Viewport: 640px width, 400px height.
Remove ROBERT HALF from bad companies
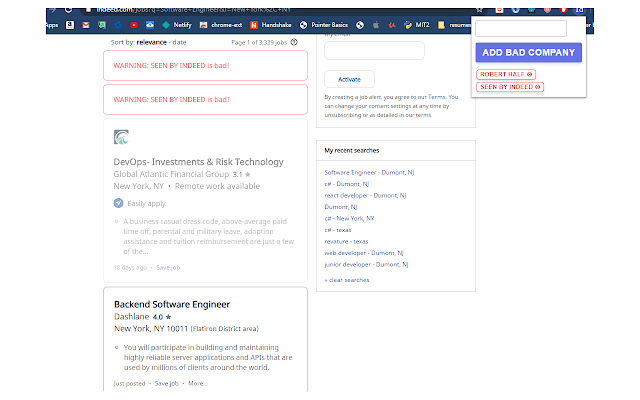[x=529, y=74]
